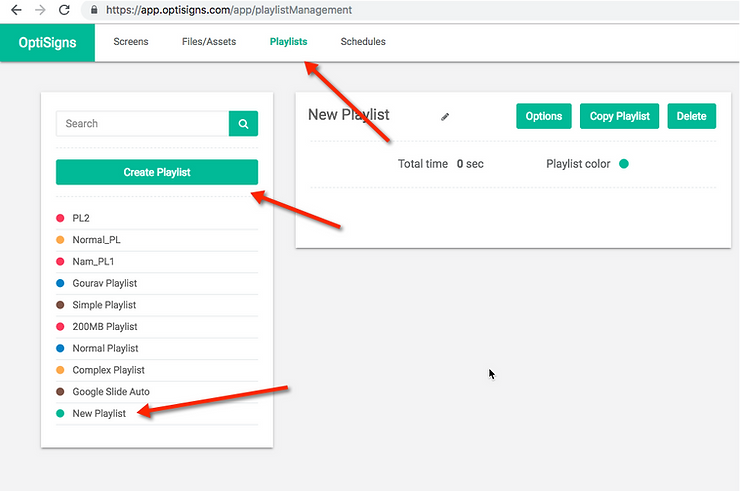Screen dimensions: 740x491
Task: Select the PL2 playlist
Action: pyautogui.click(x=157, y=218)
